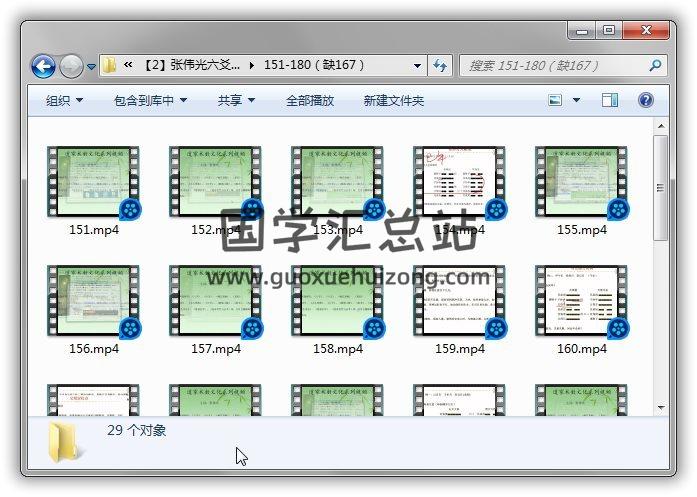Click the 155.mp4 file name label

click(582, 230)
